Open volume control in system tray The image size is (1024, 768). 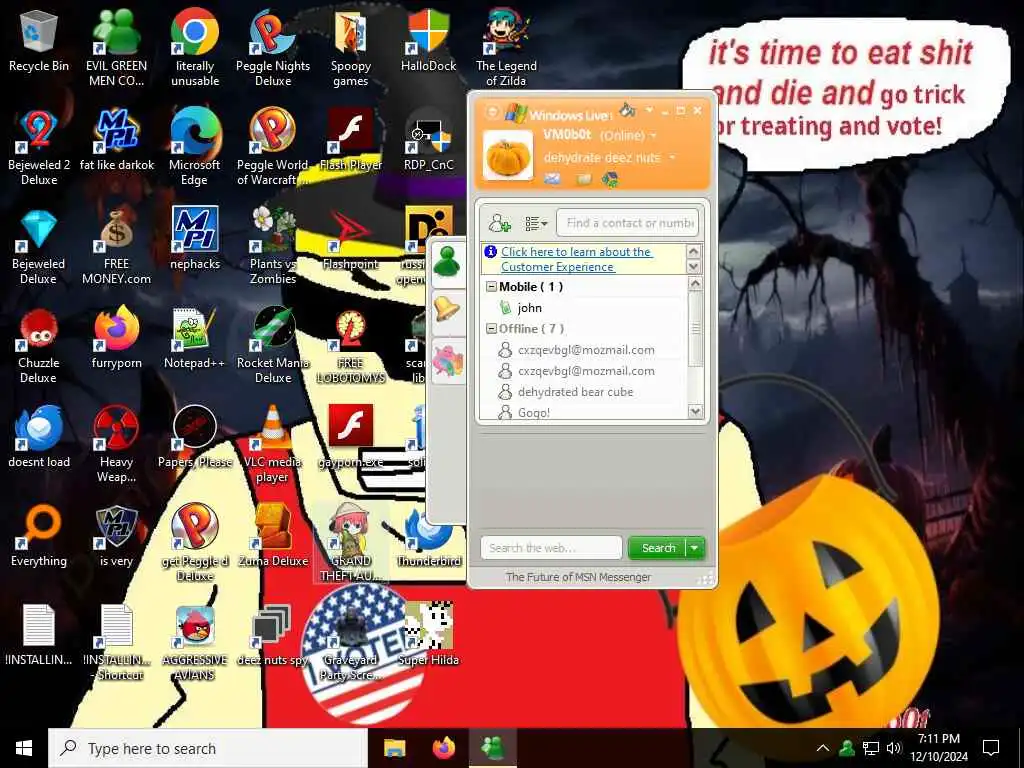(x=894, y=748)
